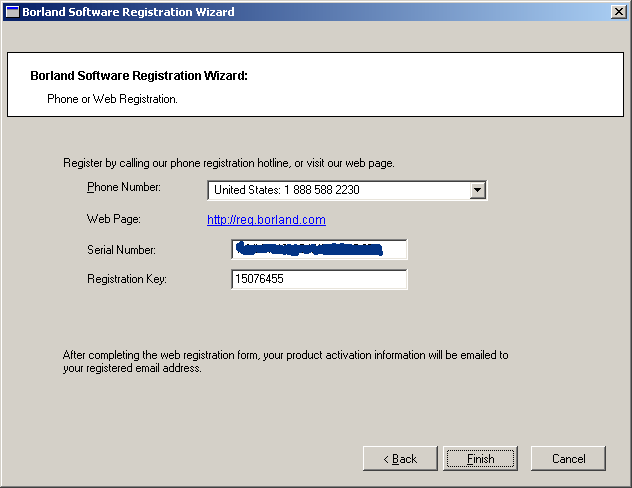Open the http://reg.borland.com link

click(266, 220)
